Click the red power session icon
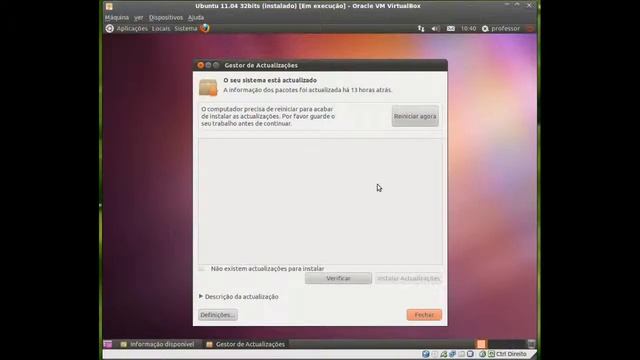The image size is (640, 360). (x=530, y=29)
